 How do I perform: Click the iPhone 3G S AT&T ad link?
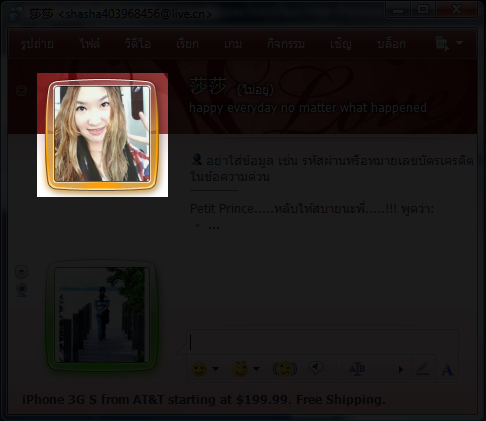tap(204, 399)
